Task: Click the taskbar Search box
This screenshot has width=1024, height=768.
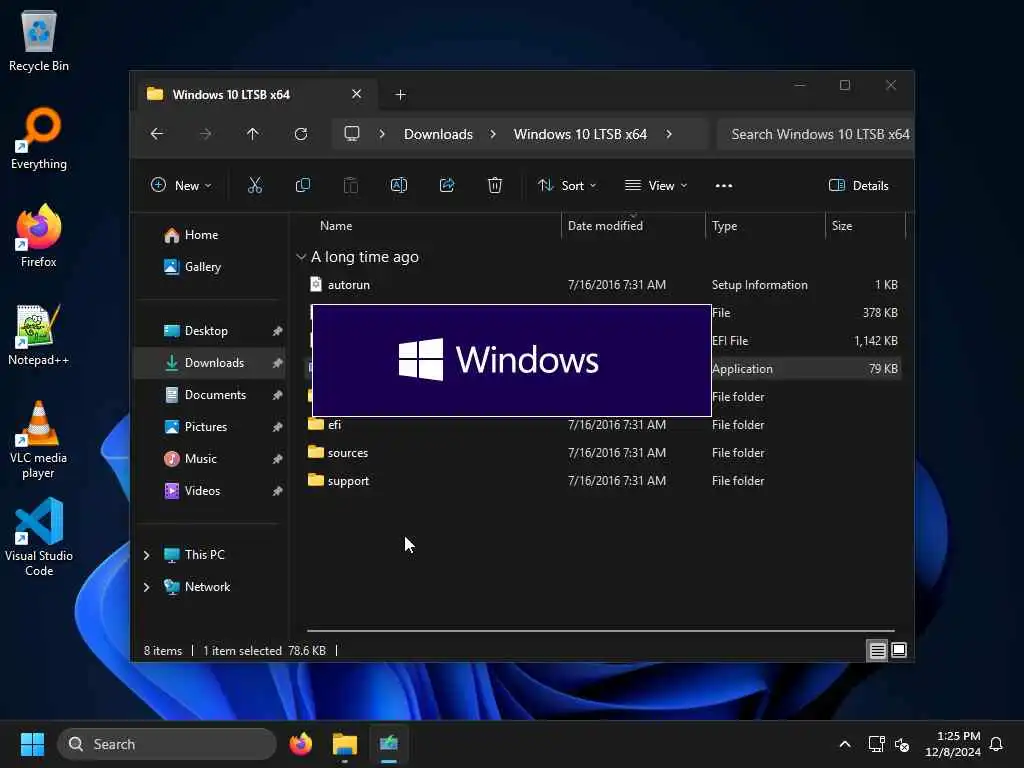Action: (167, 744)
